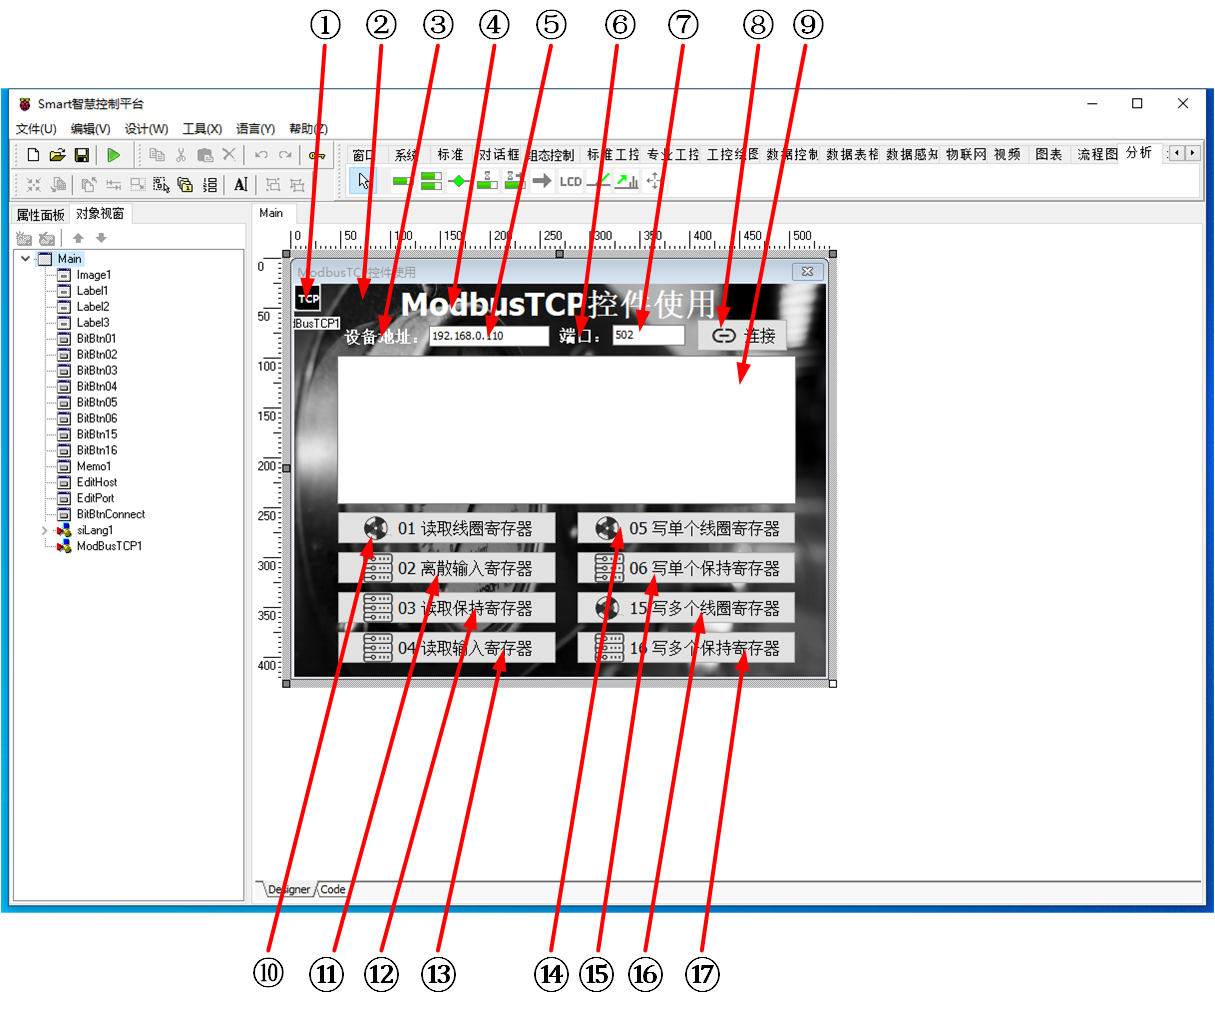The width and height of the screenshot is (1215, 1009).
Task: Click the port field containing 502
Action: (648, 335)
